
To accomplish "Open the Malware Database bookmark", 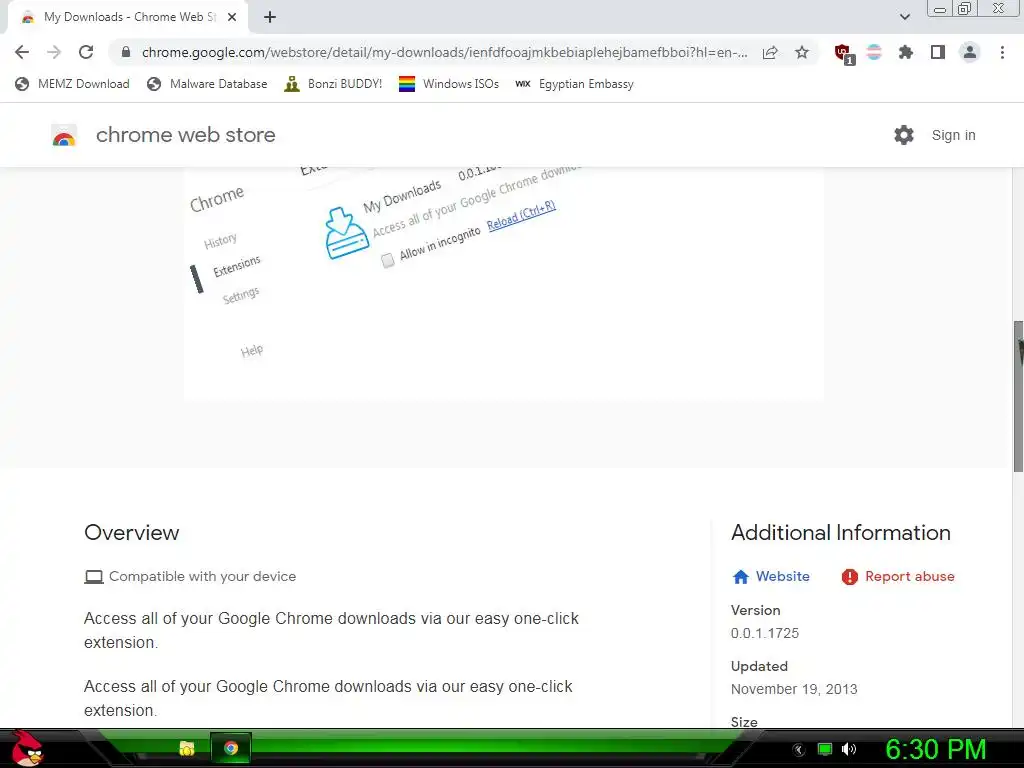I will point(207,84).
